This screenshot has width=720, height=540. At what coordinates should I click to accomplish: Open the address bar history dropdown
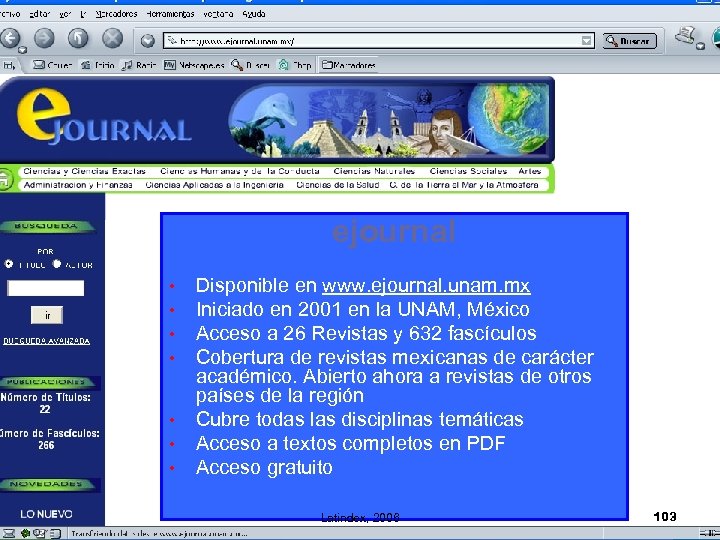[586, 41]
